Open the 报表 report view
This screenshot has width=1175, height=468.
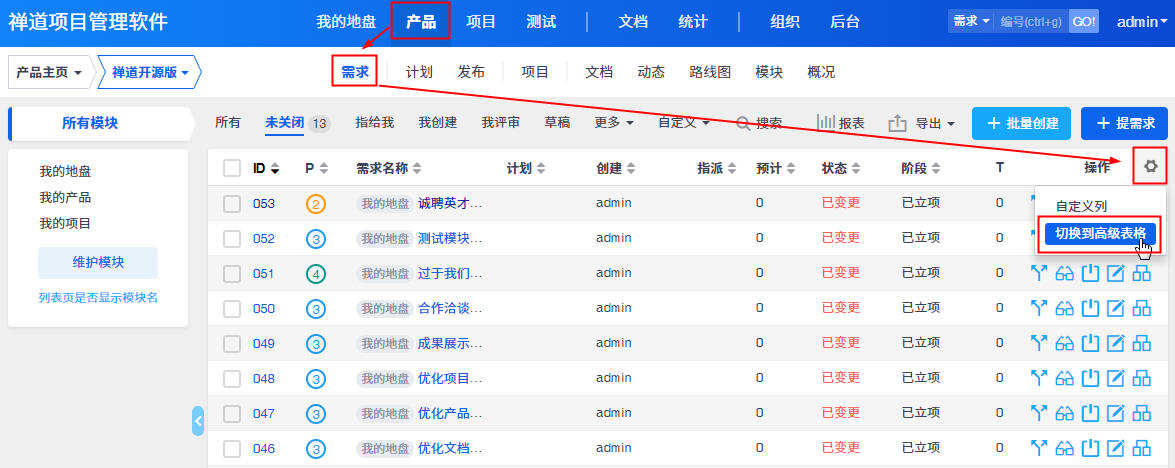tap(840, 124)
